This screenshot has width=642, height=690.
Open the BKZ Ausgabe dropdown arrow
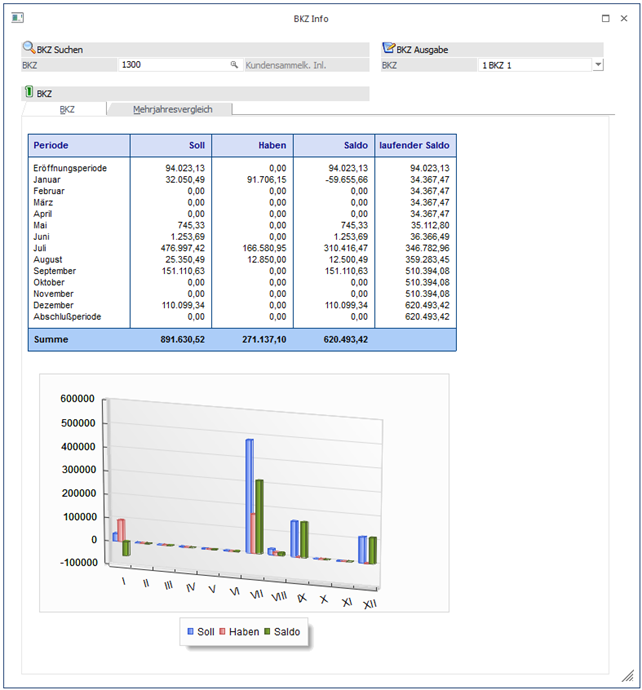point(598,65)
